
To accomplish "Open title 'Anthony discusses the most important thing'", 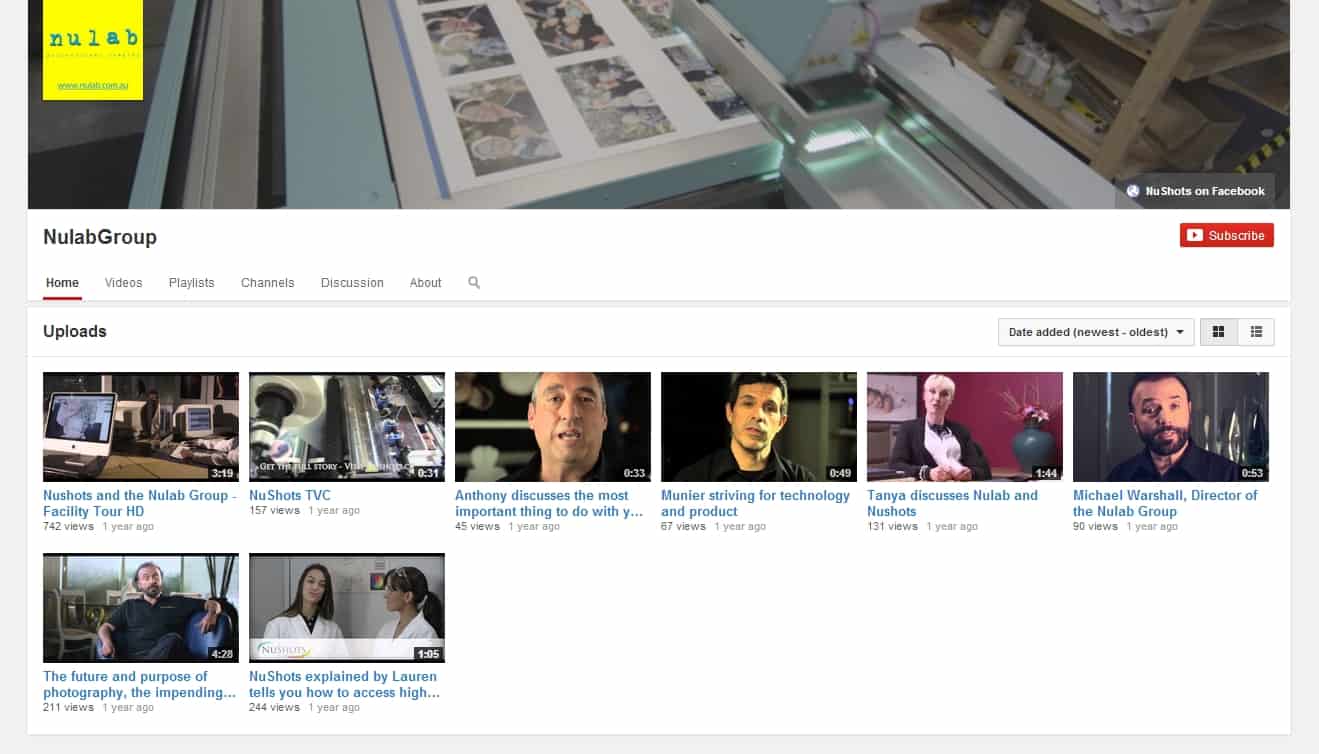I will [549, 503].
